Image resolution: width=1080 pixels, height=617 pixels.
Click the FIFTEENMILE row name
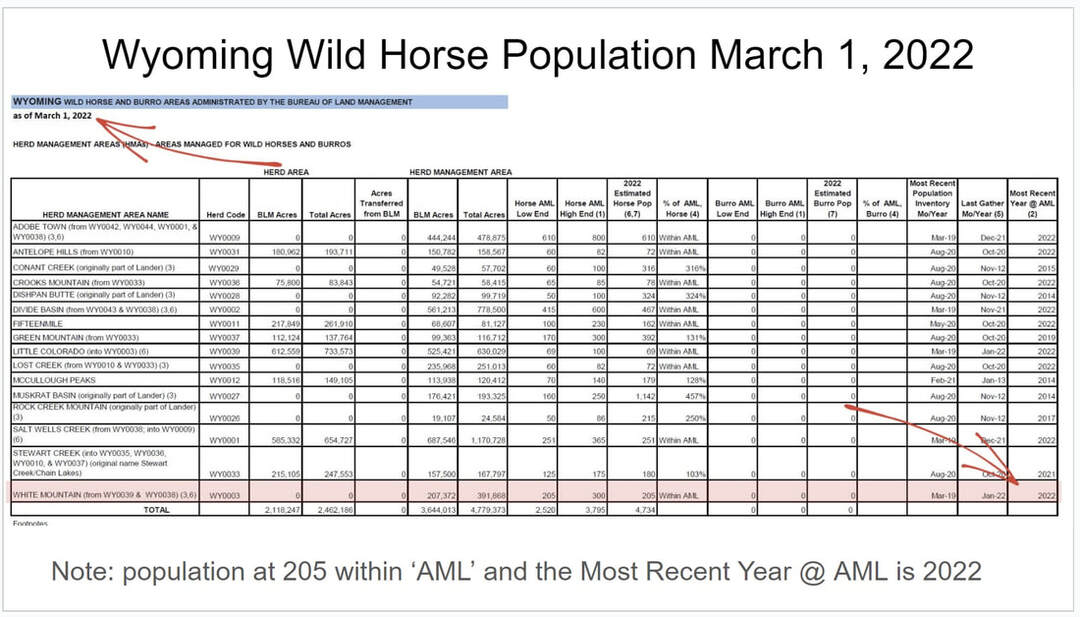[41, 325]
